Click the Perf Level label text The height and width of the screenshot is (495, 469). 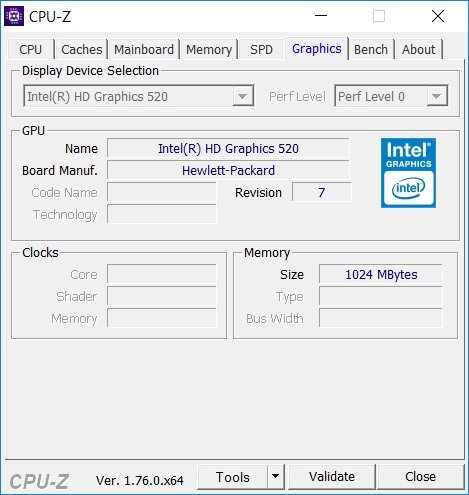pyautogui.click(x=297, y=97)
